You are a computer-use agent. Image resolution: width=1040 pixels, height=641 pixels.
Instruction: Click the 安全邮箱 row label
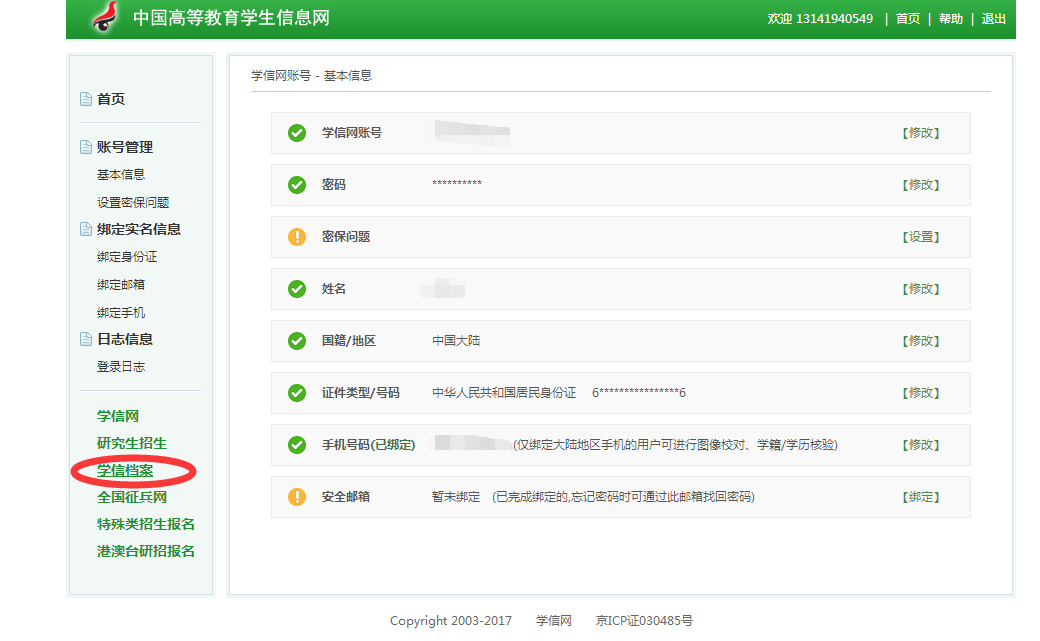346,496
